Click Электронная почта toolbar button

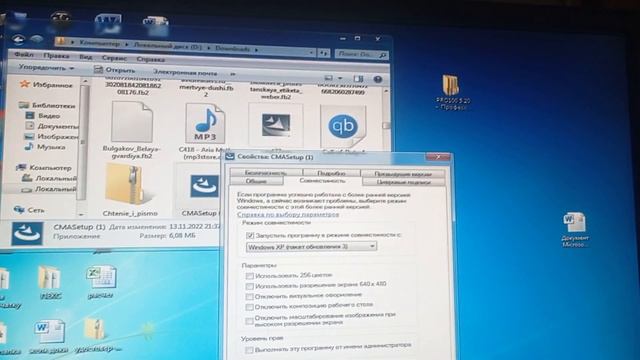click(185, 72)
